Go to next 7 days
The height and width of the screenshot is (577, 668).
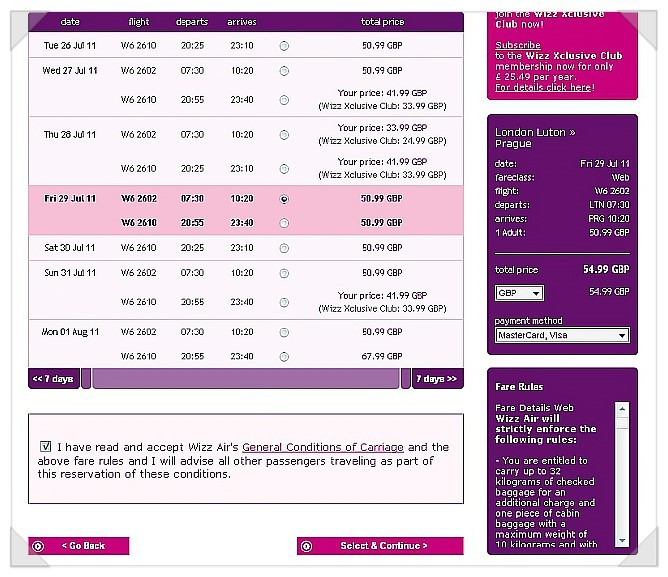click(x=438, y=379)
